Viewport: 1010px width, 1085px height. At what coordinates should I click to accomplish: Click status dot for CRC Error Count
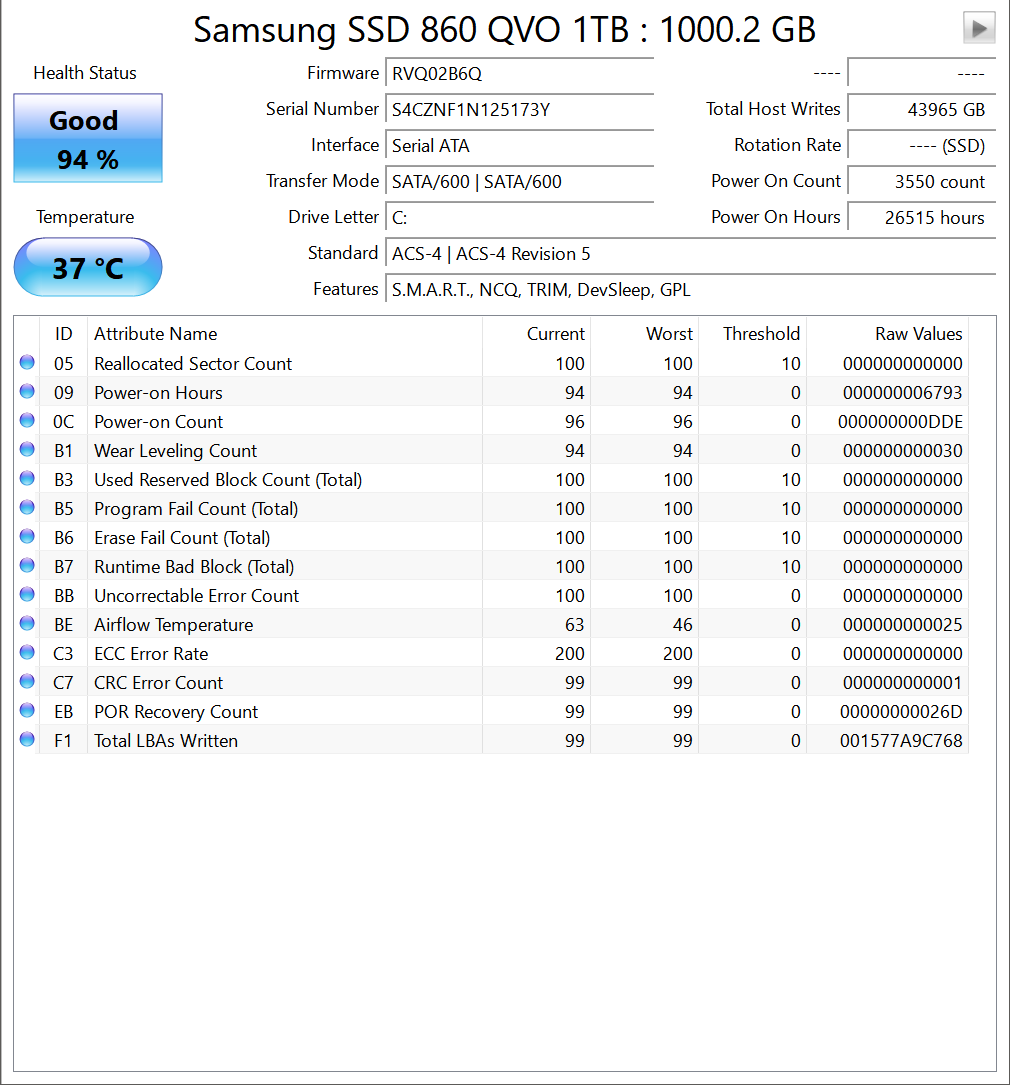(27, 682)
